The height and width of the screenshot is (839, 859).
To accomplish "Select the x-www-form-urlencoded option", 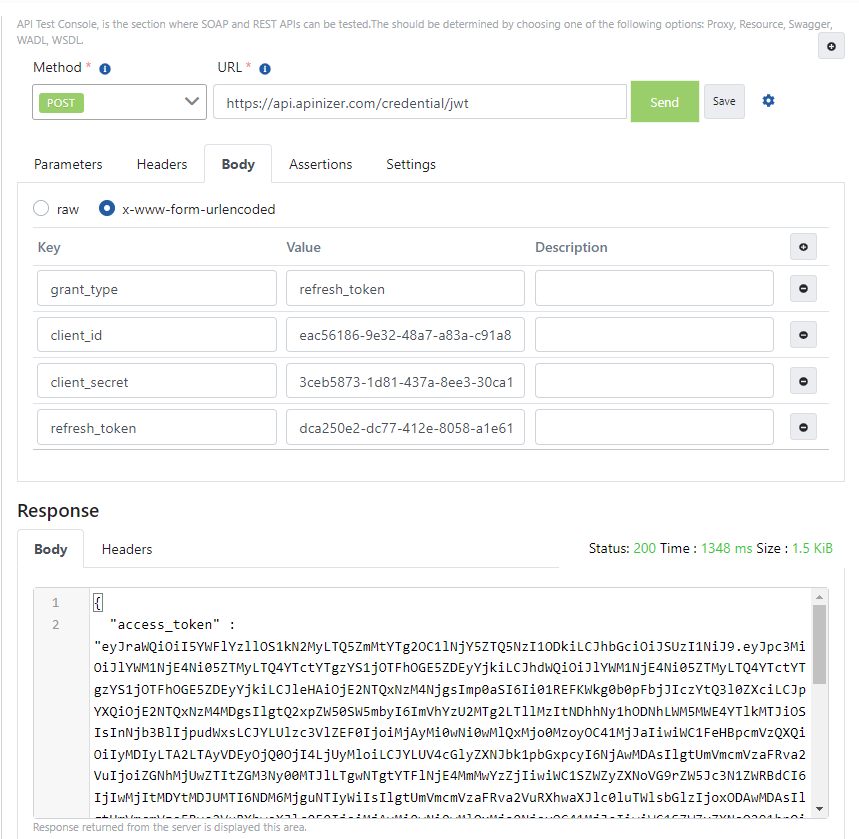I will [x=107, y=208].
